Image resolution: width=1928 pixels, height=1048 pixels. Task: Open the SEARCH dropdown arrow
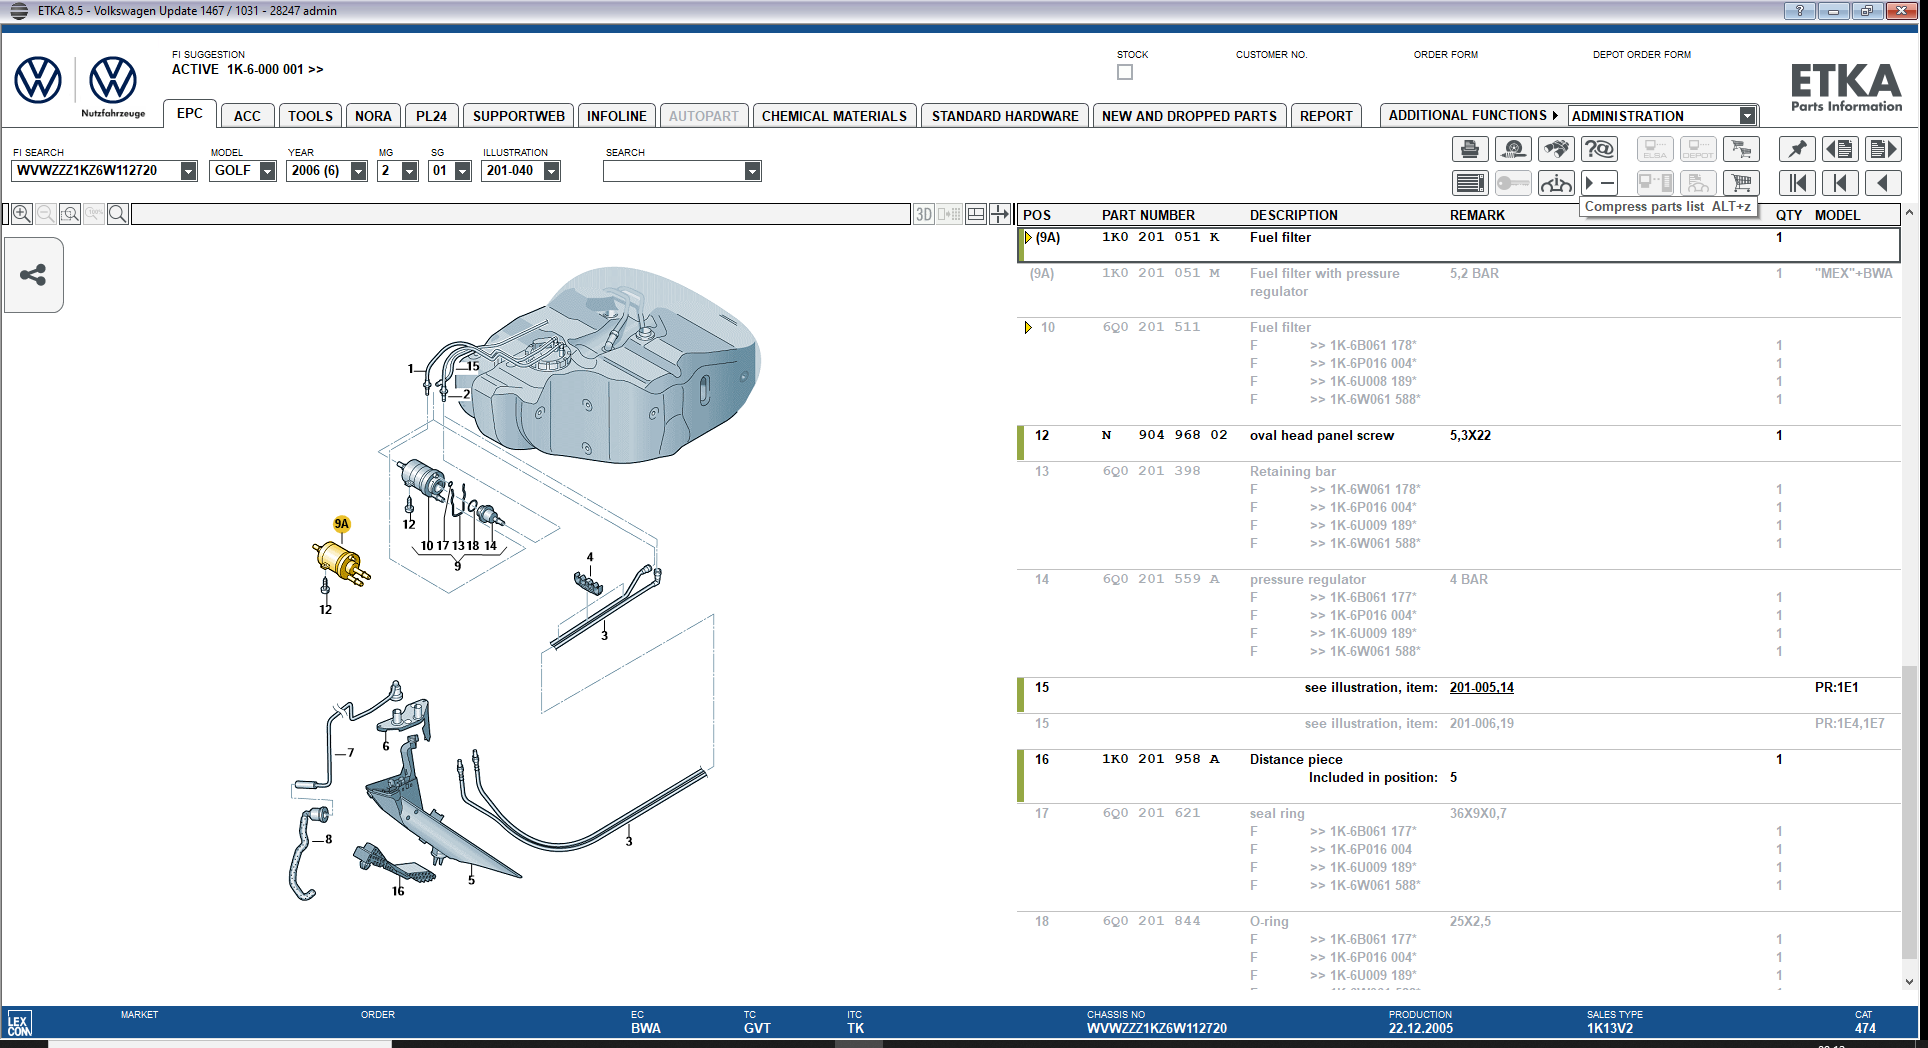click(x=752, y=171)
